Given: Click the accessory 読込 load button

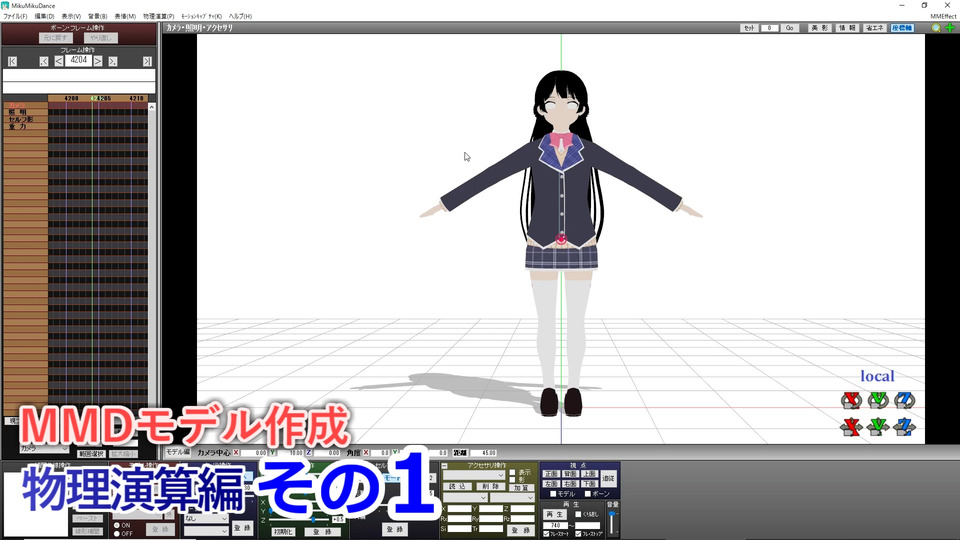Looking at the screenshot, I should click(457, 486).
